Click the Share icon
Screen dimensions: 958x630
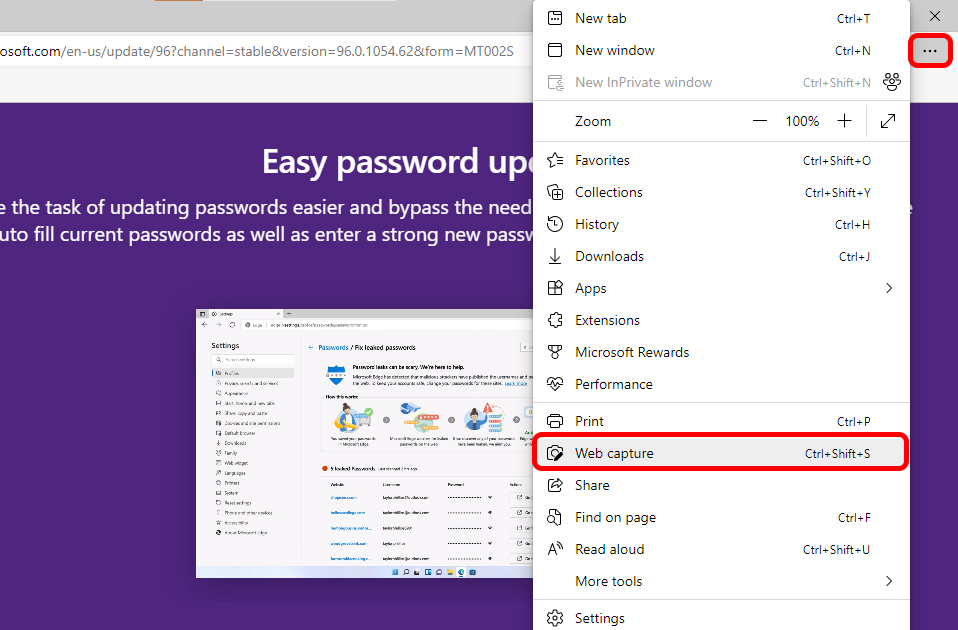(555, 485)
